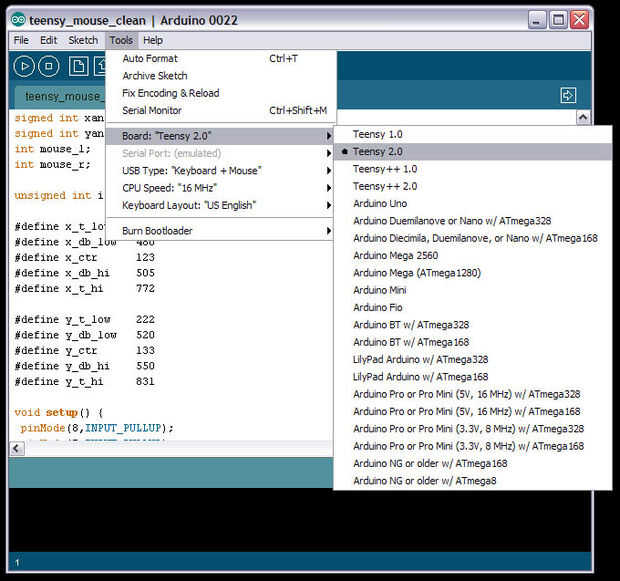This screenshot has height=581, width=620.
Task: Click the Serial Monitor icon at toolbar right
Action: click(568, 95)
